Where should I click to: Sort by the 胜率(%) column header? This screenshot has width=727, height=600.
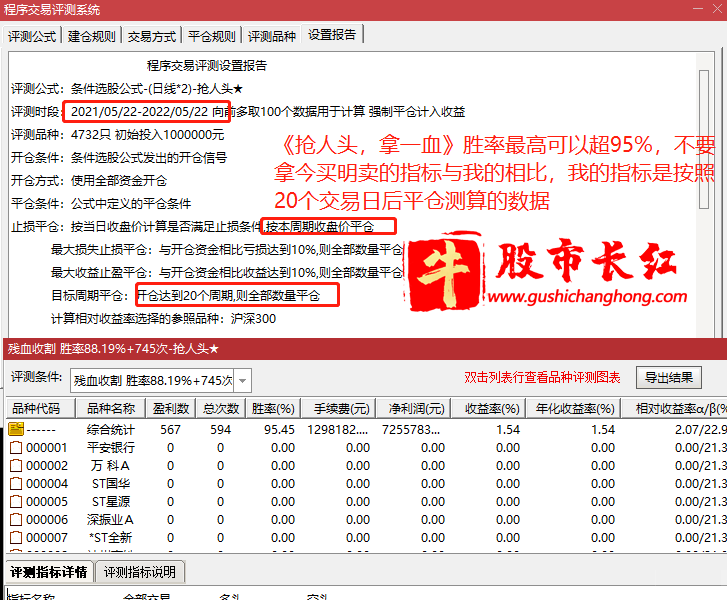tap(272, 408)
